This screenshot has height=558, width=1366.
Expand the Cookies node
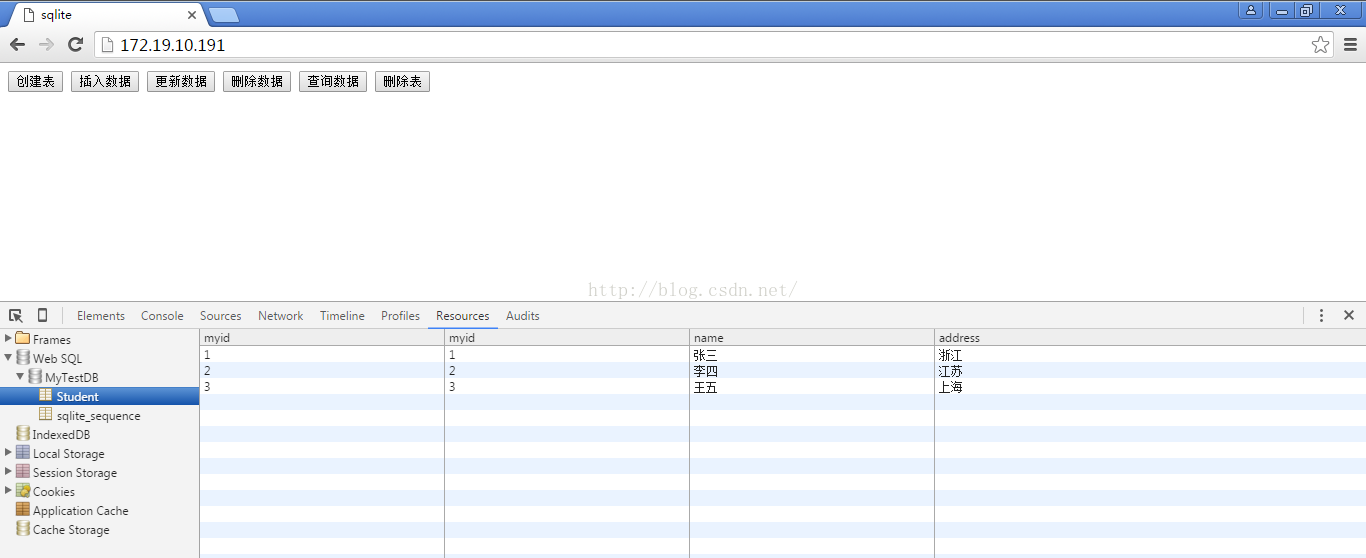(9, 490)
